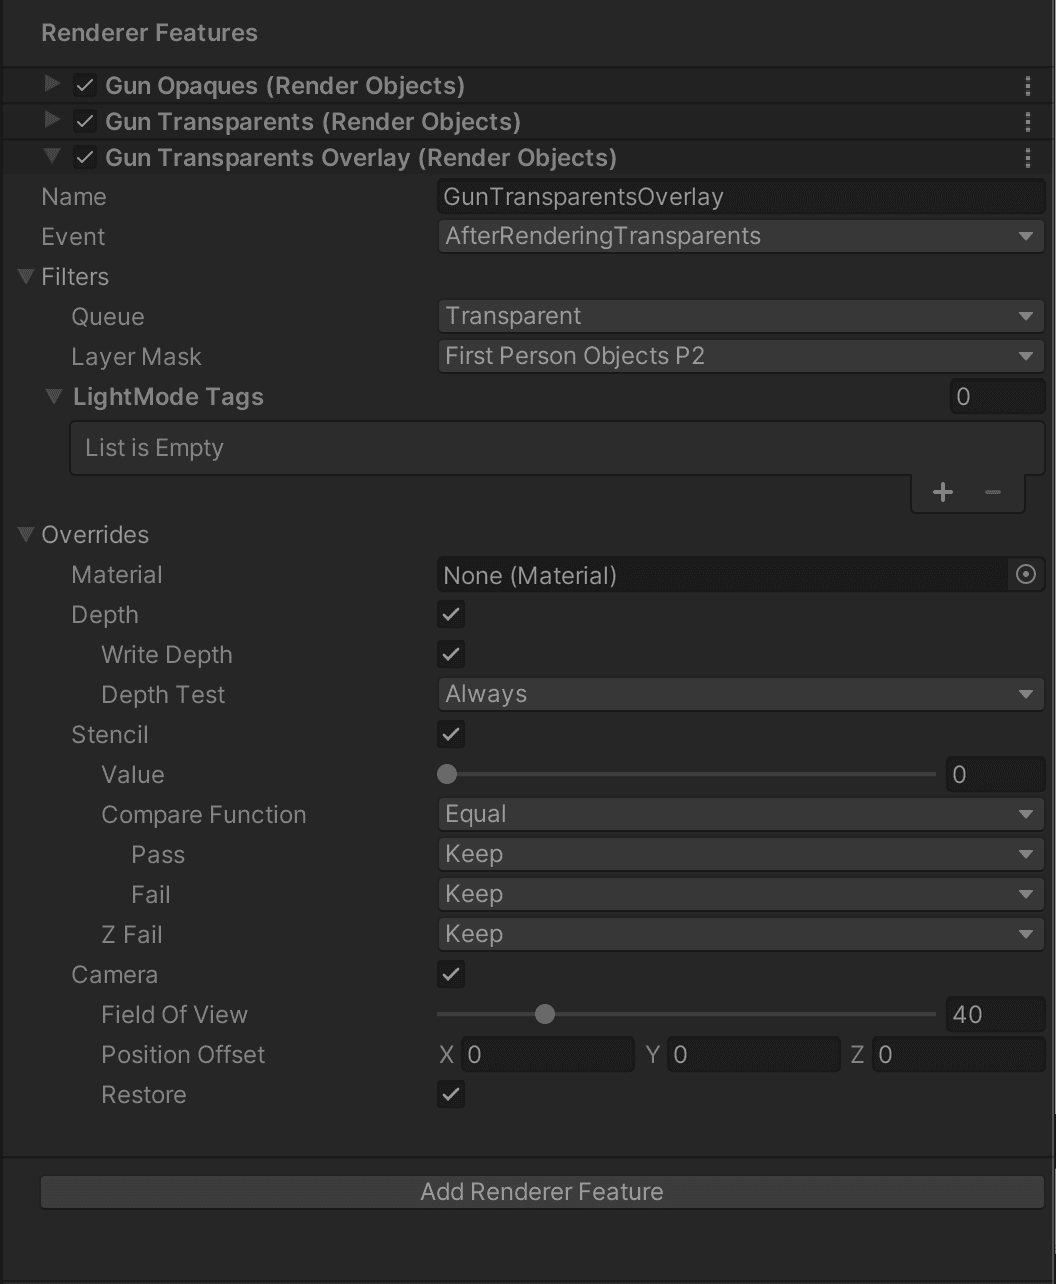Collapse the Overrides section

(26, 535)
